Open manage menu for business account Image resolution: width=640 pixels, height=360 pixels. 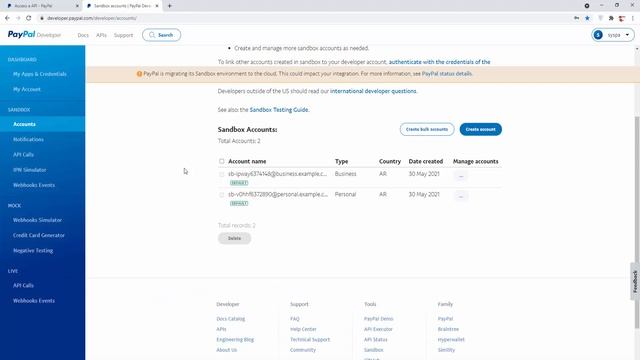tap(461, 176)
